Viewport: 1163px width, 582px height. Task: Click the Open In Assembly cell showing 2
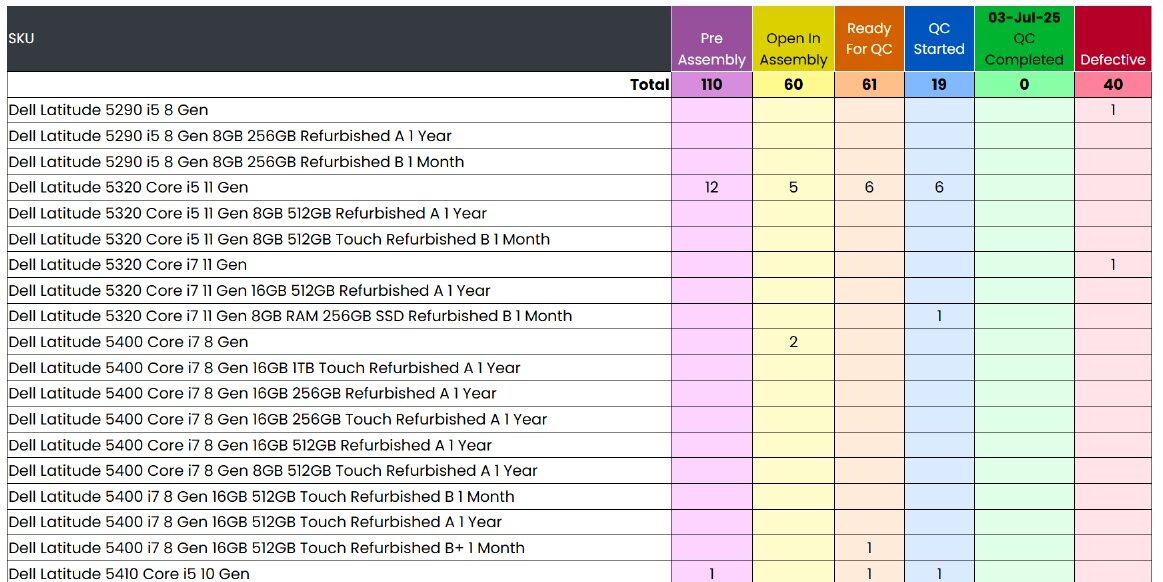click(x=793, y=342)
